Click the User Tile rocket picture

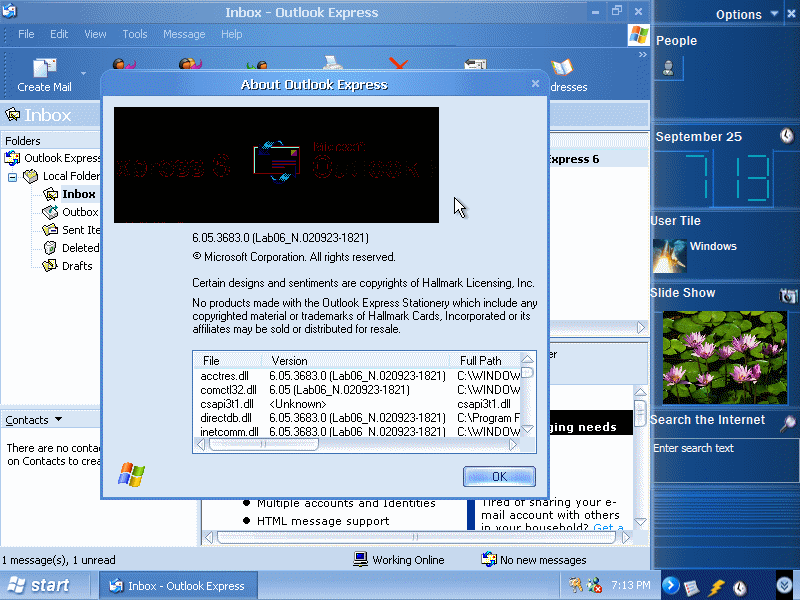670,256
